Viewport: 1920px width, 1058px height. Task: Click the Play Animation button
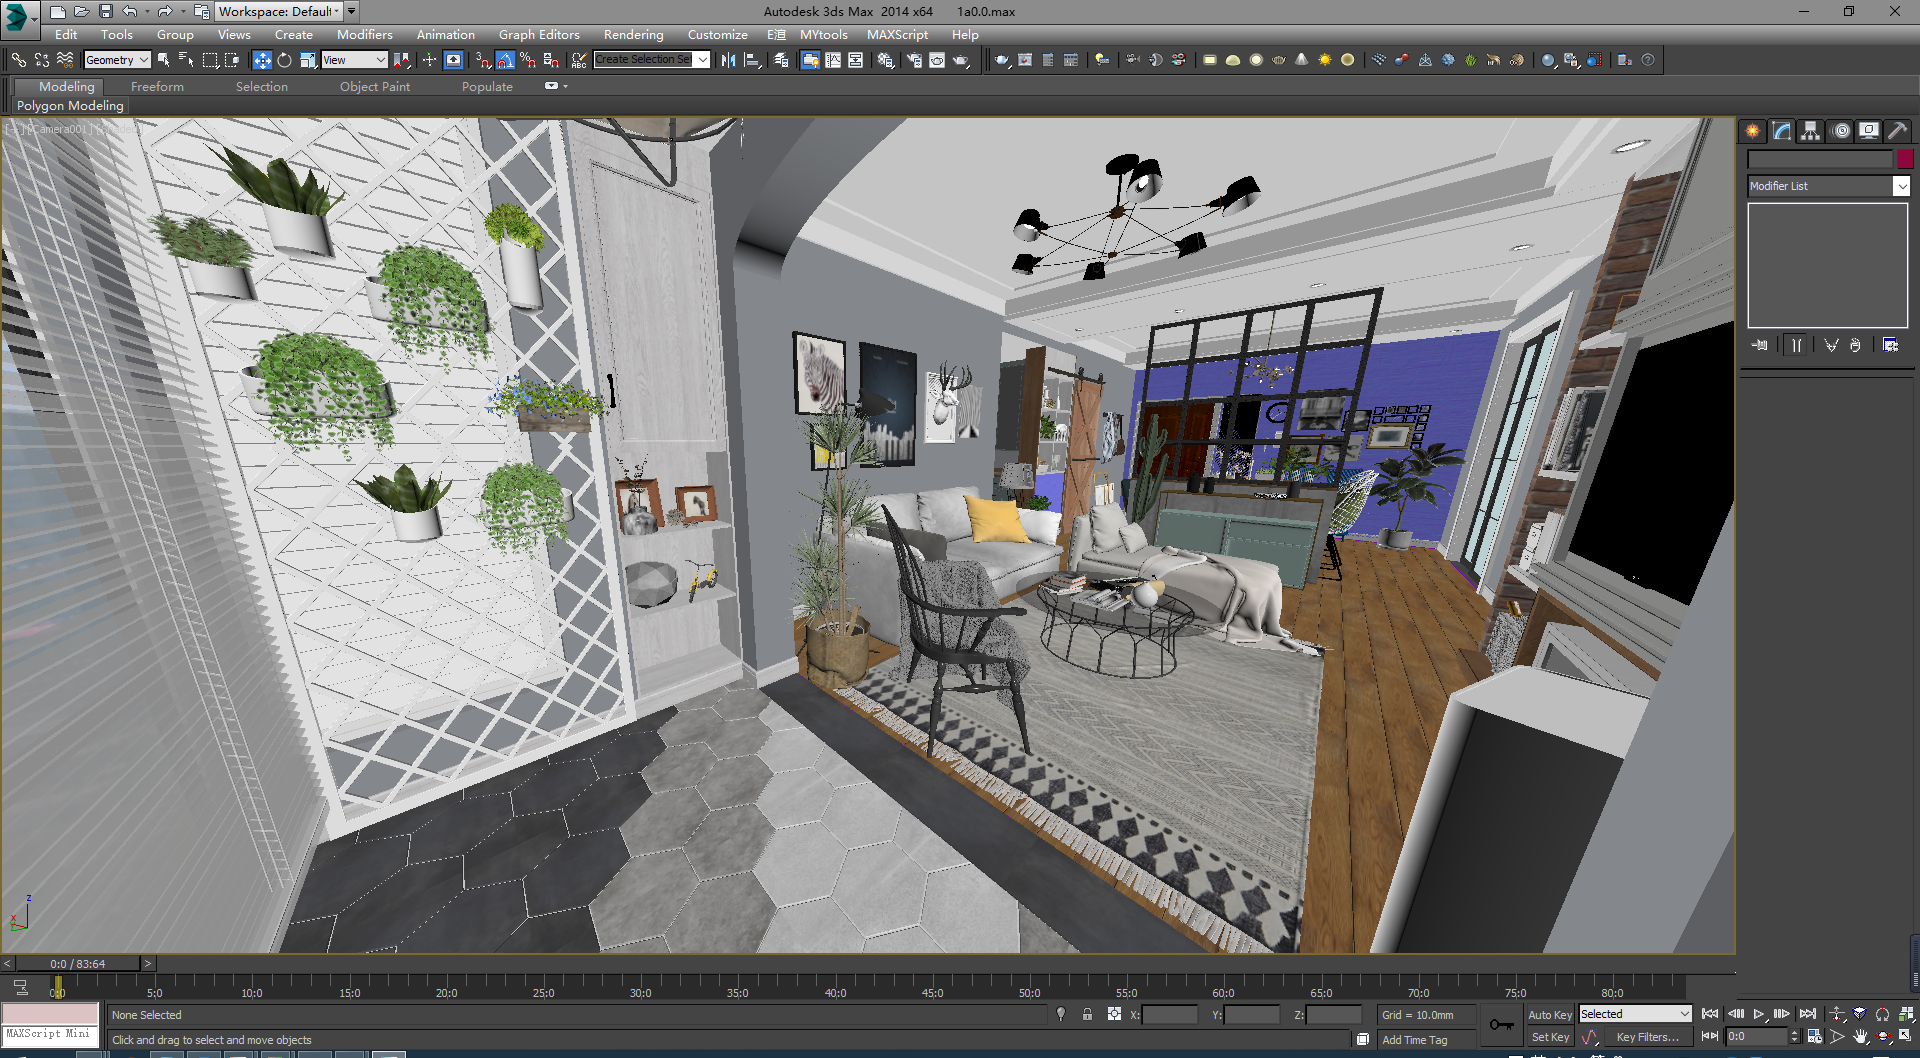(1759, 1014)
